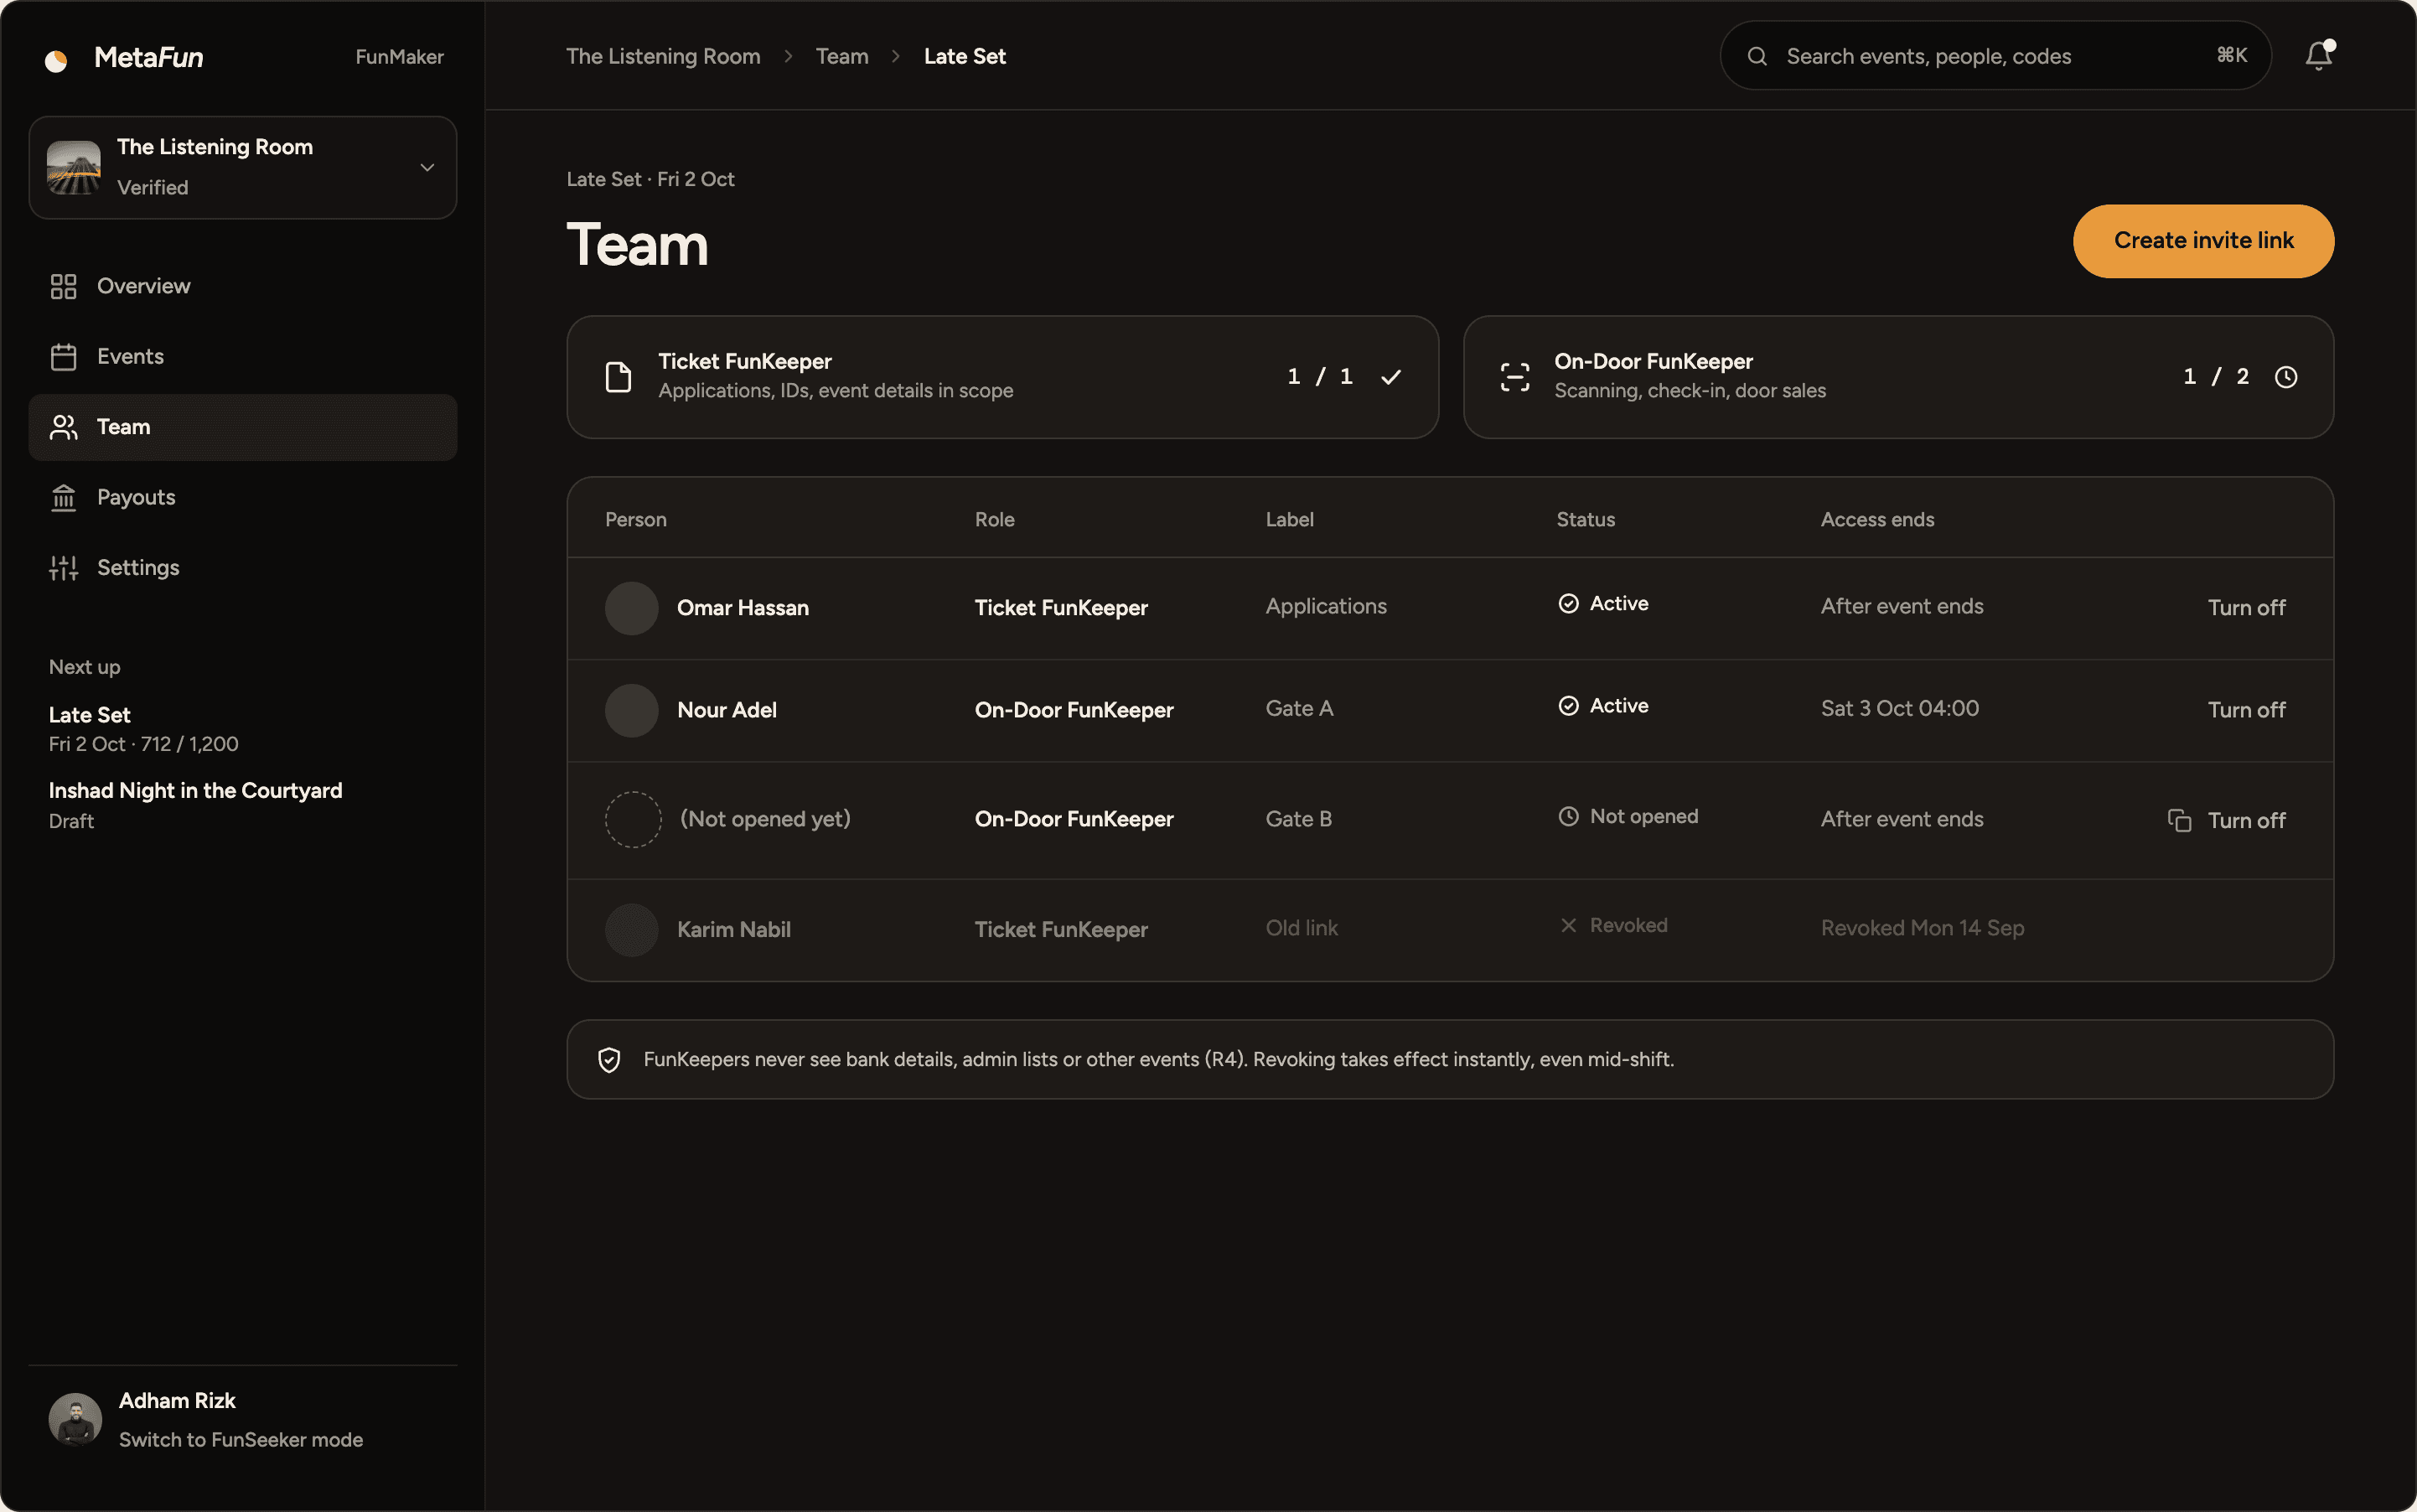The image size is (2417, 1512).
Task: Open the Ticket FunKeeper role card
Action: [1002, 377]
